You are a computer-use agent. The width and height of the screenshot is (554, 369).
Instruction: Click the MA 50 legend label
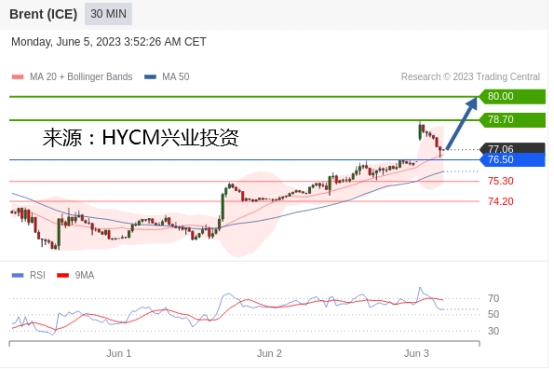[176, 77]
